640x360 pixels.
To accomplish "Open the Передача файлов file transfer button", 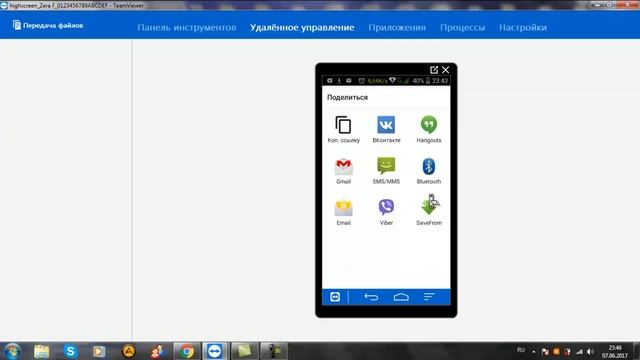I will coord(48,25).
